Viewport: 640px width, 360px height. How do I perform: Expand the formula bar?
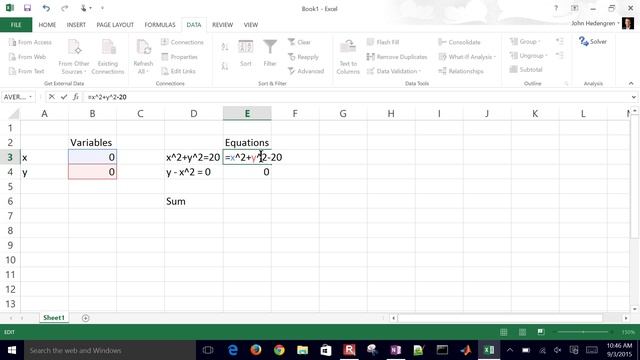point(633,97)
